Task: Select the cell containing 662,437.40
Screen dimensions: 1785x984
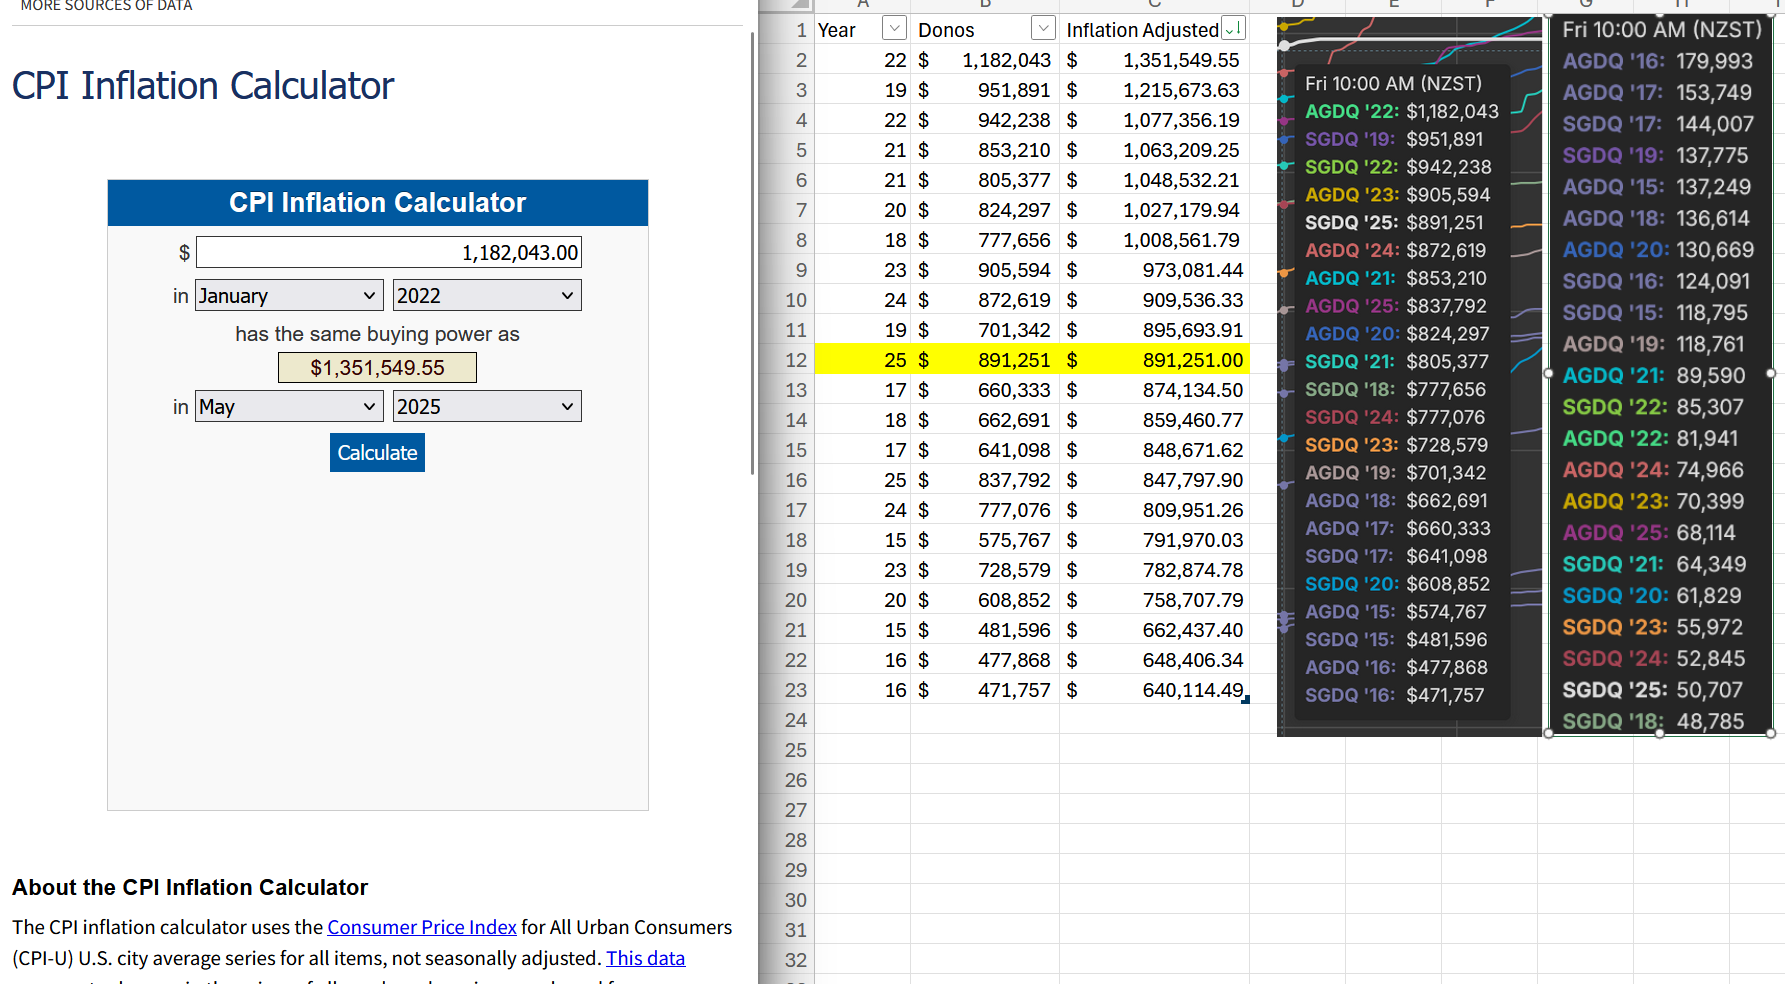Action: (1154, 630)
